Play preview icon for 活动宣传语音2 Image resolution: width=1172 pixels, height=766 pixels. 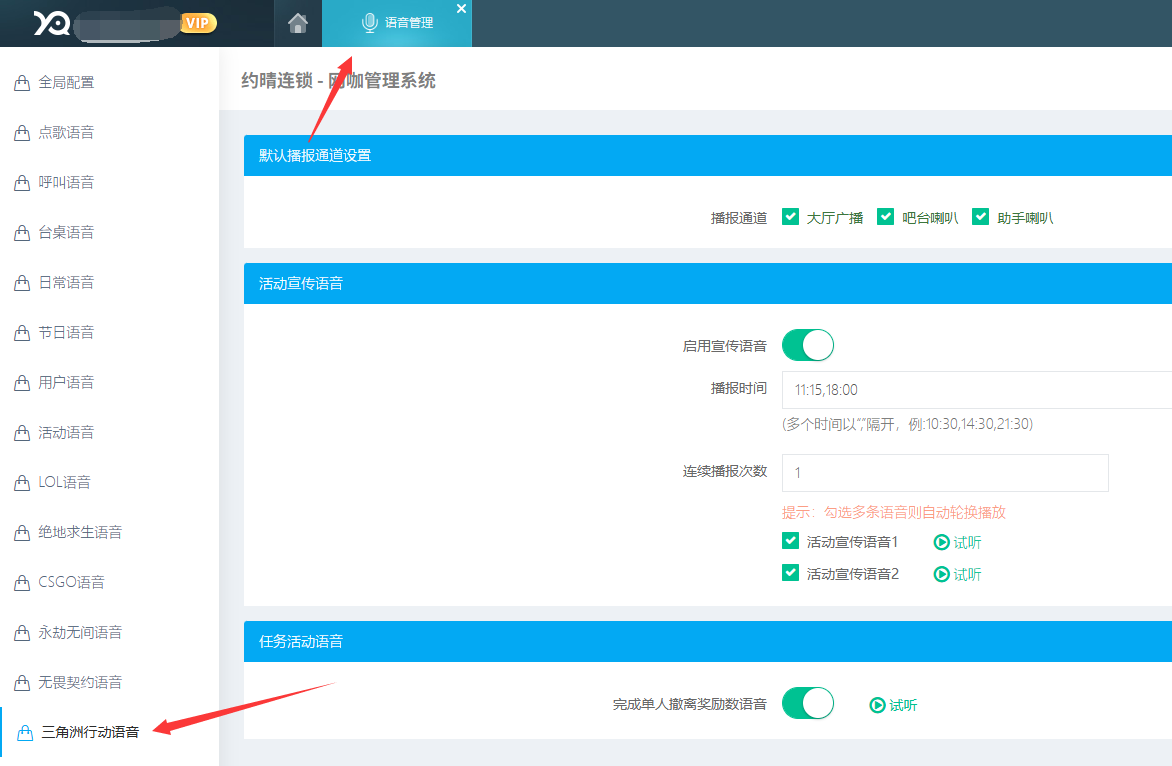942,575
